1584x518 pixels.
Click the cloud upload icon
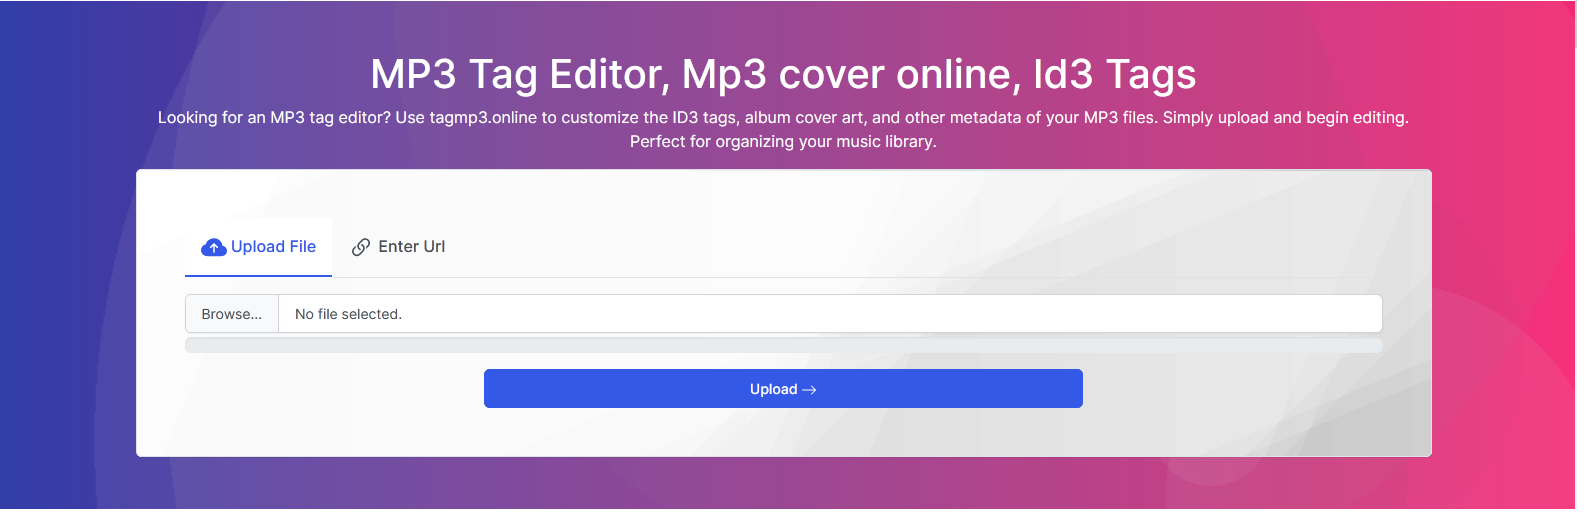click(213, 247)
